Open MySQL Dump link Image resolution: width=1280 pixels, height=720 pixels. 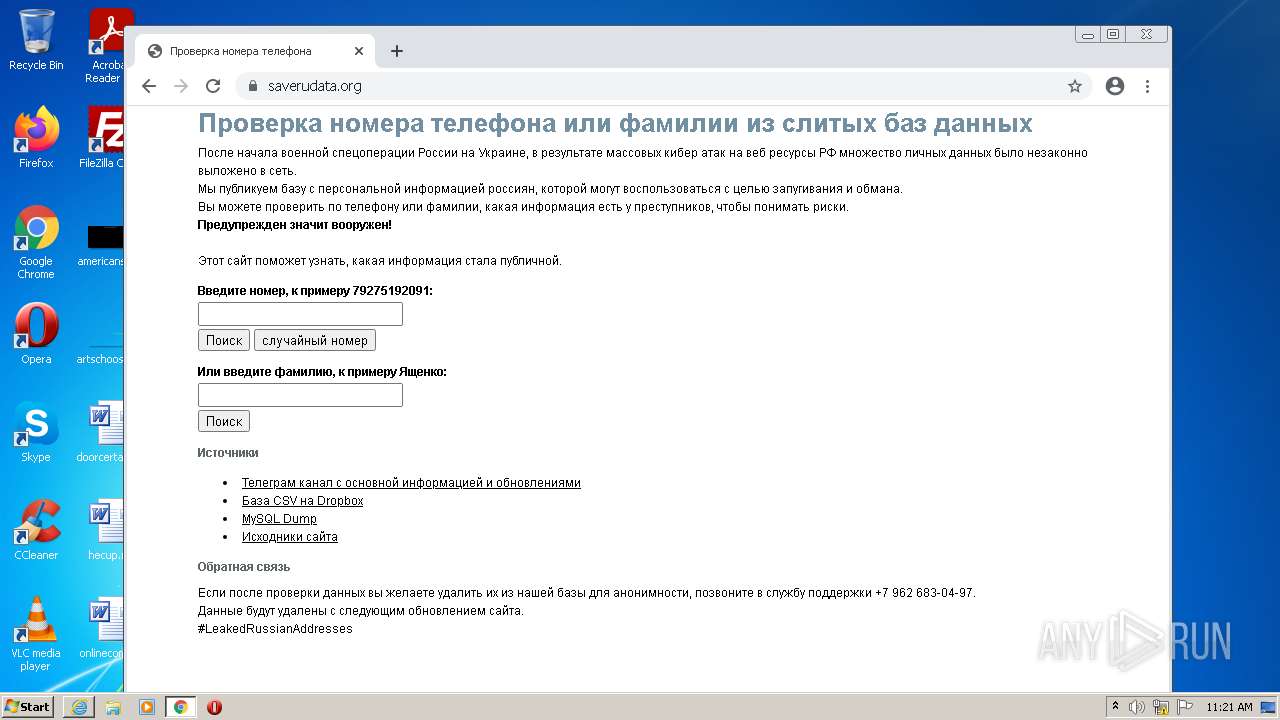pyautogui.click(x=279, y=519)
